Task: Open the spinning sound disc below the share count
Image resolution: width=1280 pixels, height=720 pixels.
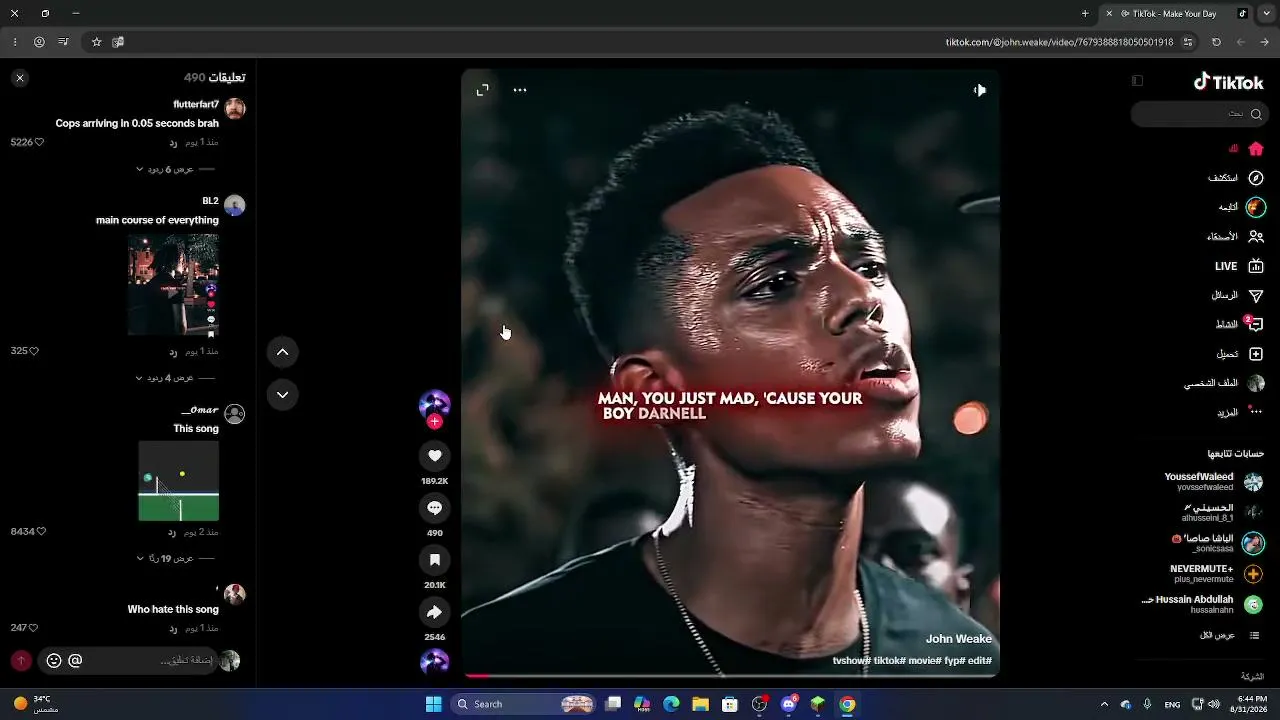Action: (435, 661)
